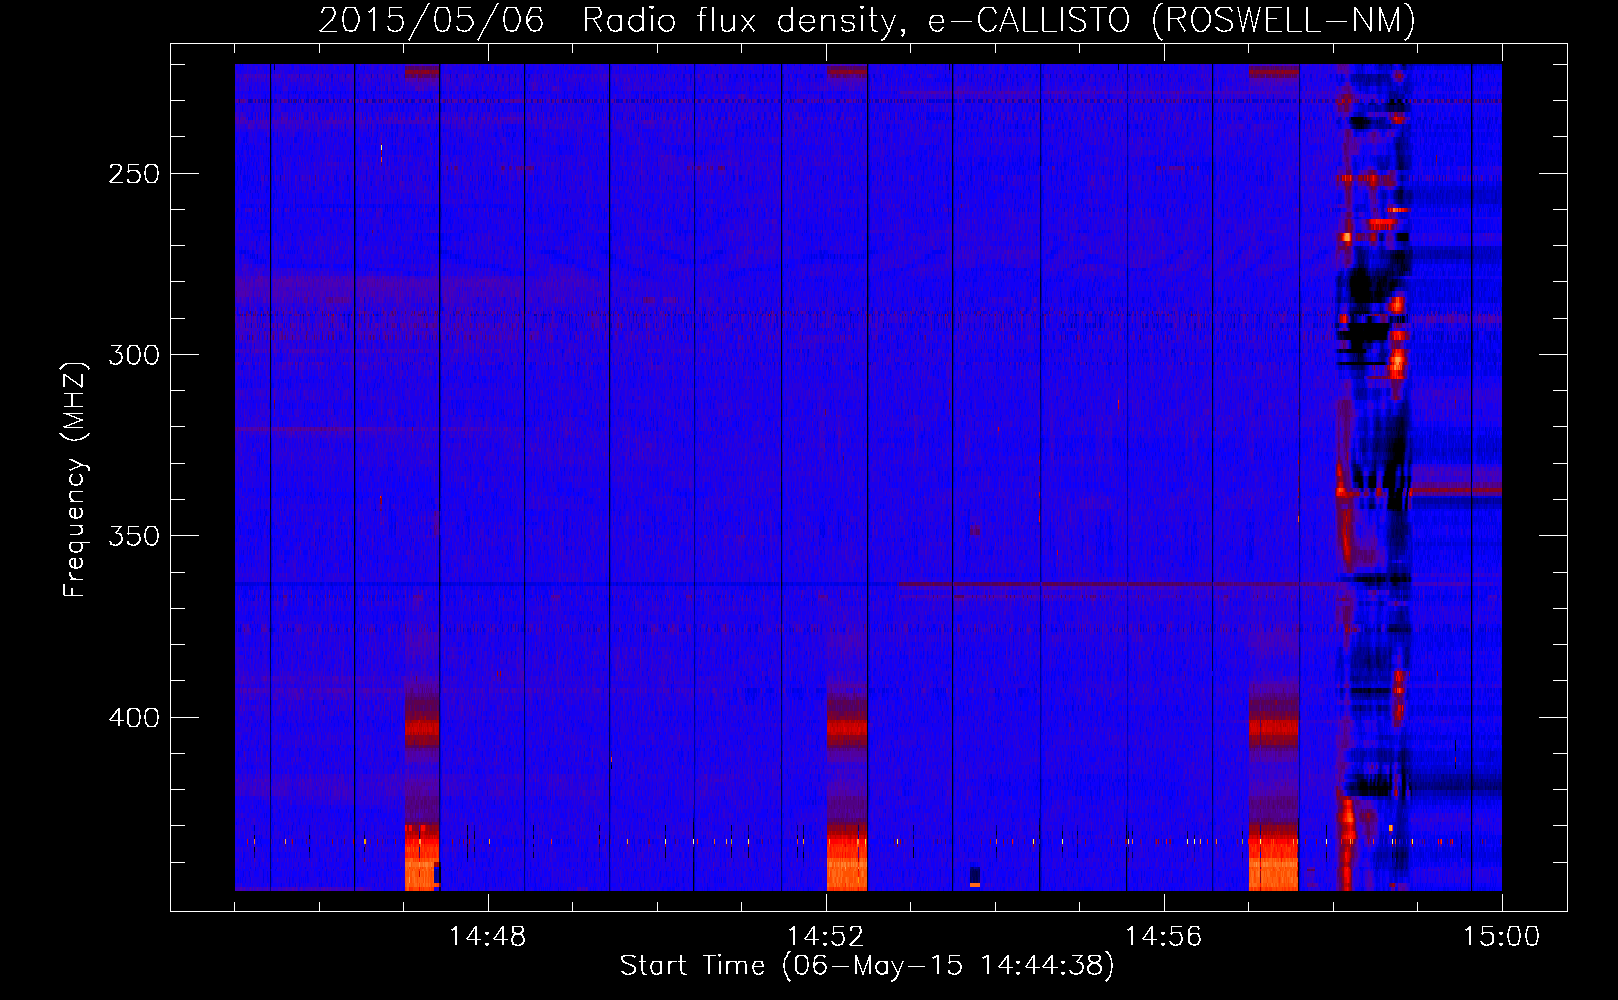Image resolution: width=1618 pixels, height=1000 pixels.
Task: Click the 400 frequency tick label
Action: click(x=134, y=718)
